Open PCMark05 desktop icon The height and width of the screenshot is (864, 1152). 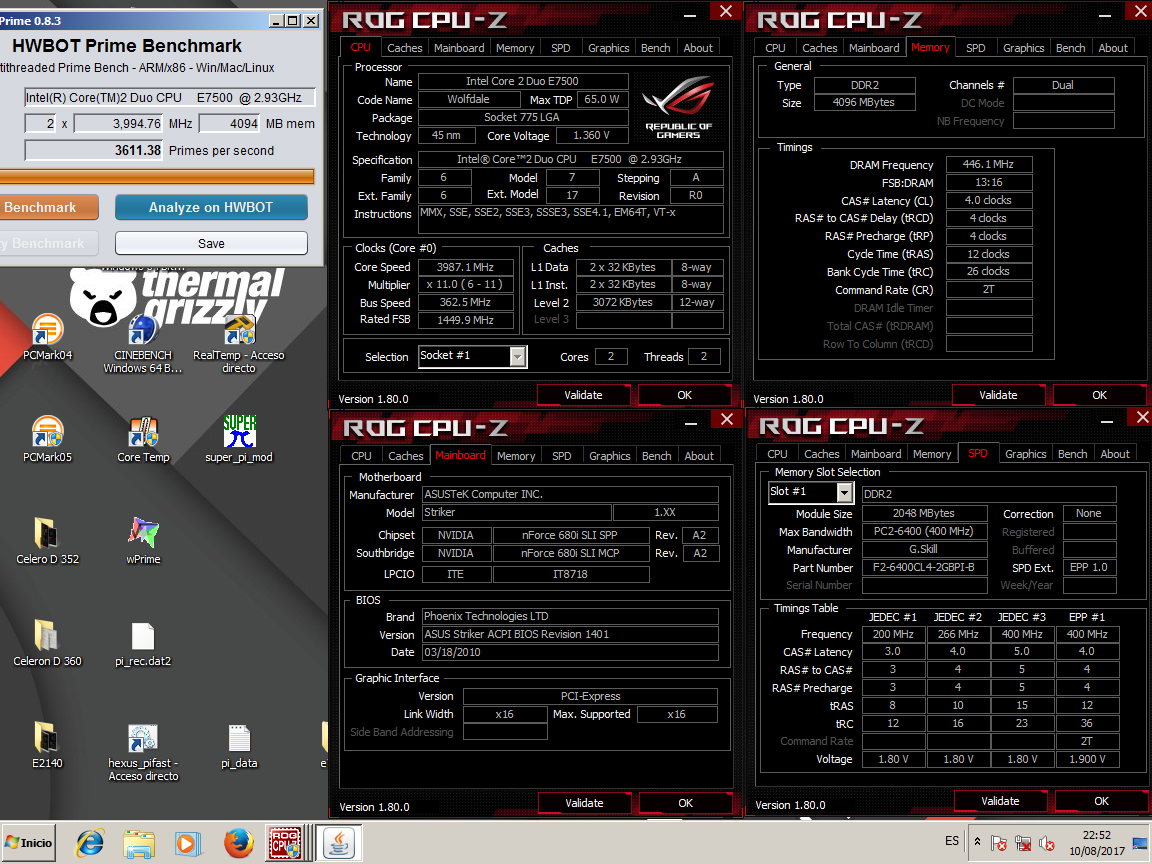[48, 439]
